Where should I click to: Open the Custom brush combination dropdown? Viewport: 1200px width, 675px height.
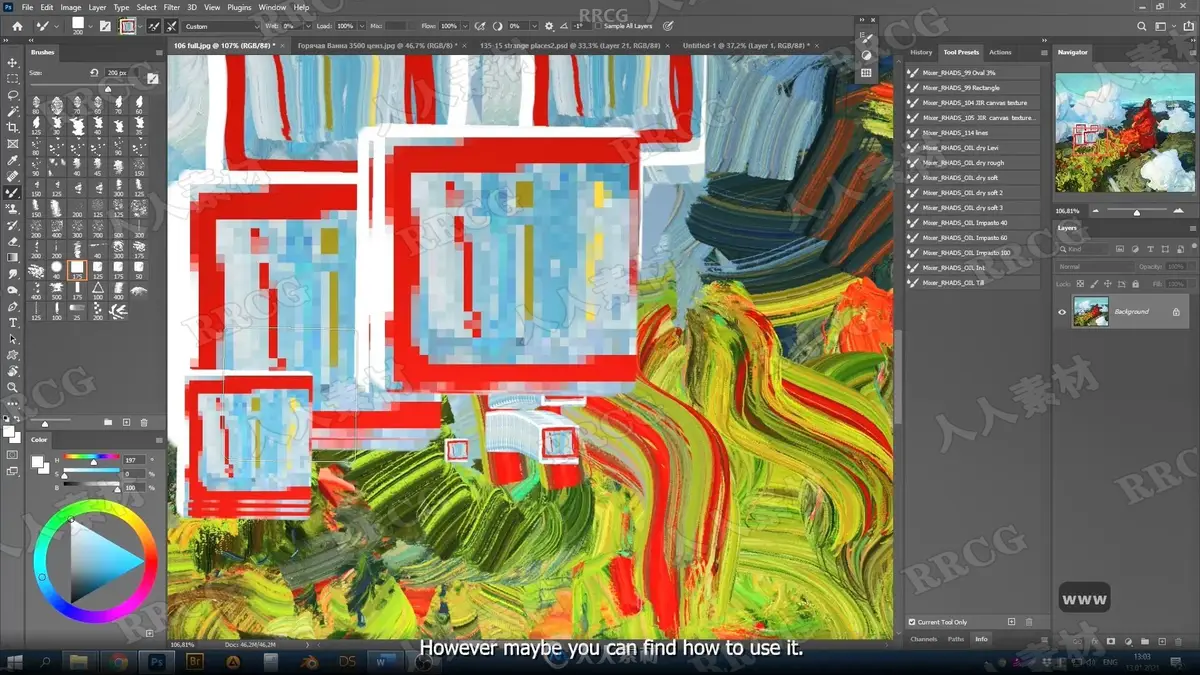tap(221, 26)
